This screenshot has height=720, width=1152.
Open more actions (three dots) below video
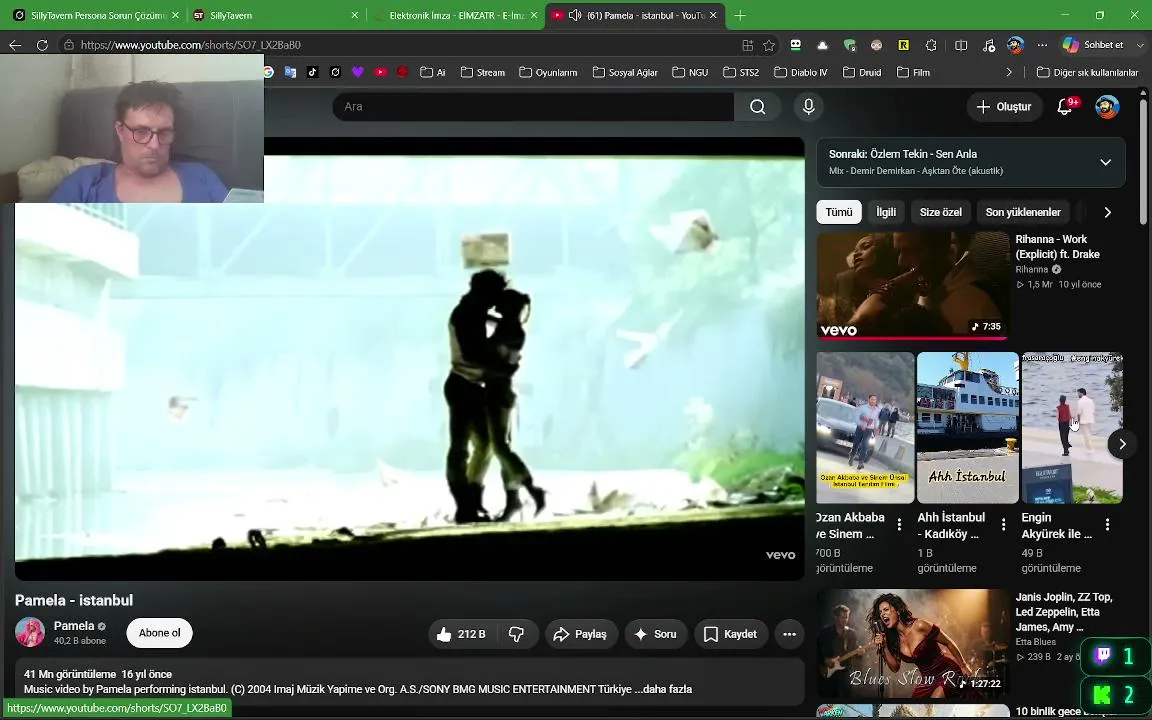(x=789, y=634)
